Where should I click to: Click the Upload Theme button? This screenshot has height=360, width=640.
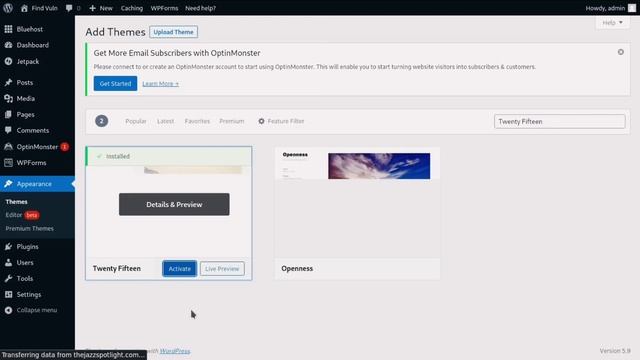tap(173, 32)
